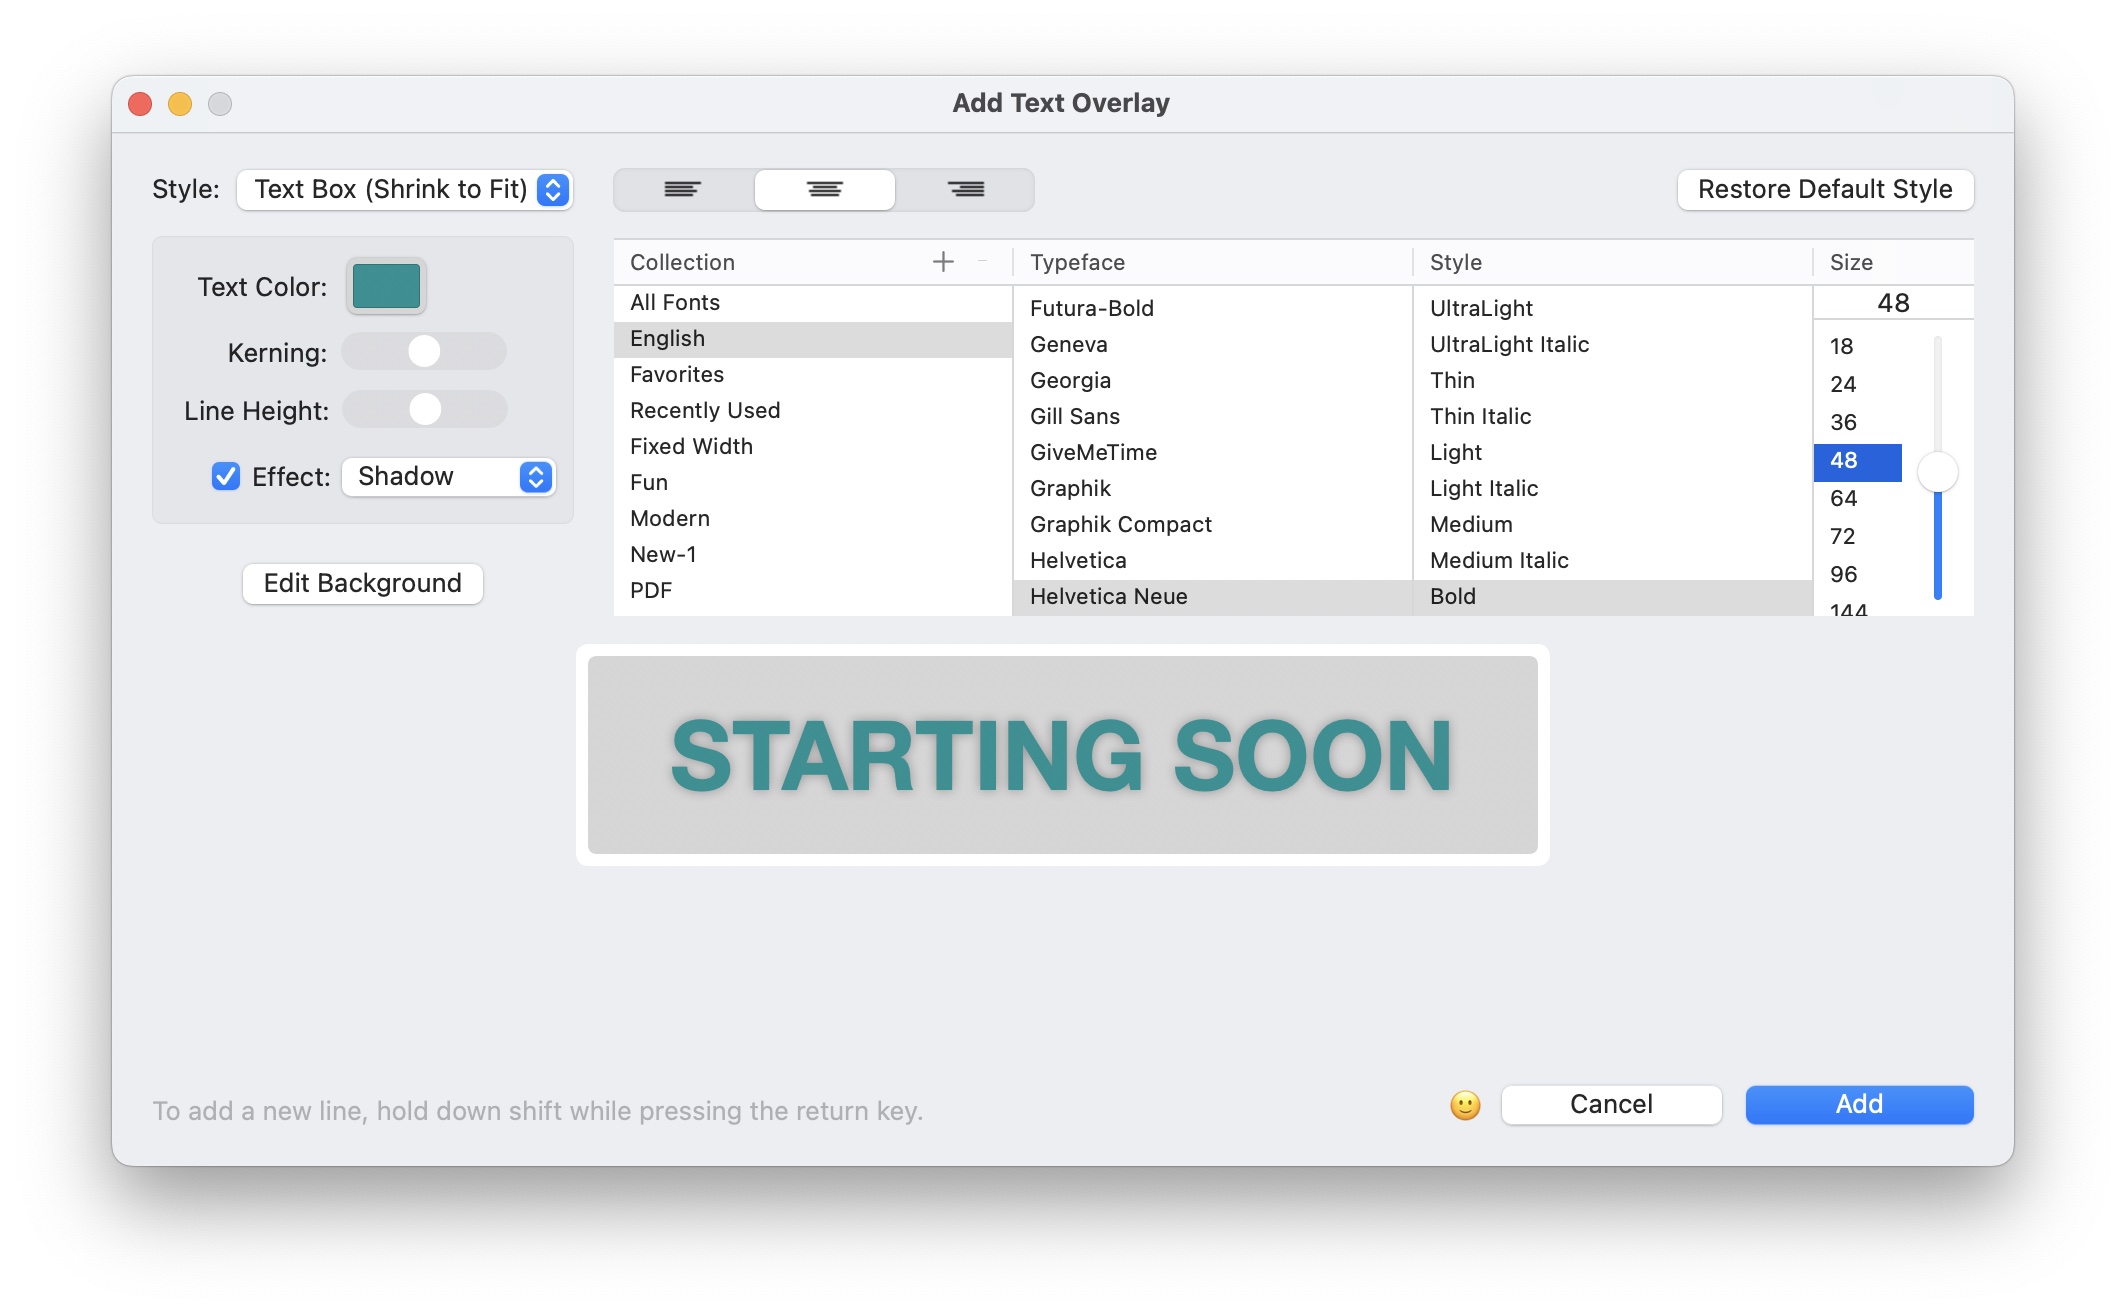Select the teal text color swatch
This screenshot has height=1314, width=2126.
[384, 286]
